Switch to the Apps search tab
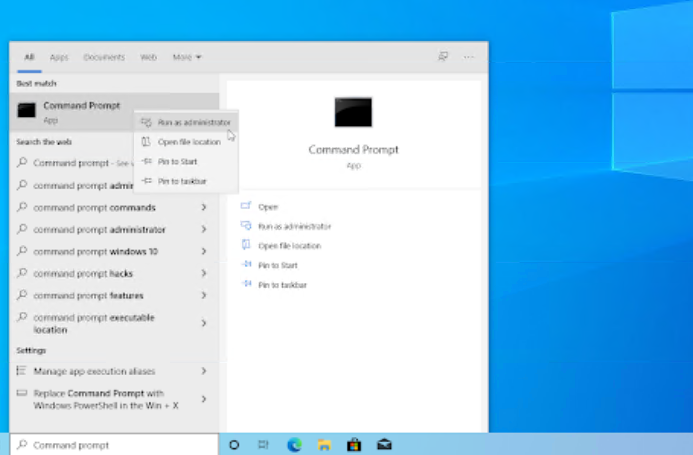This screenshot has height=455, width=693. click(59, 57)
